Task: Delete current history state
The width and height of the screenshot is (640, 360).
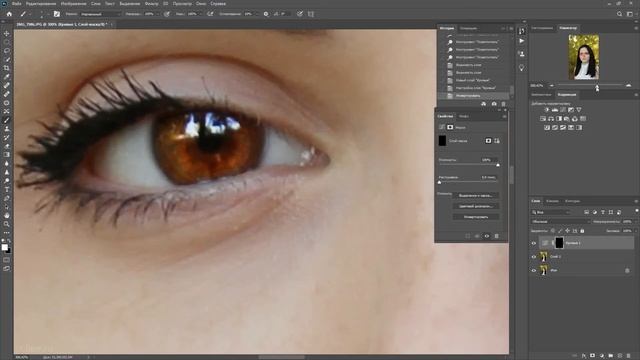Action: pos(503,104)
